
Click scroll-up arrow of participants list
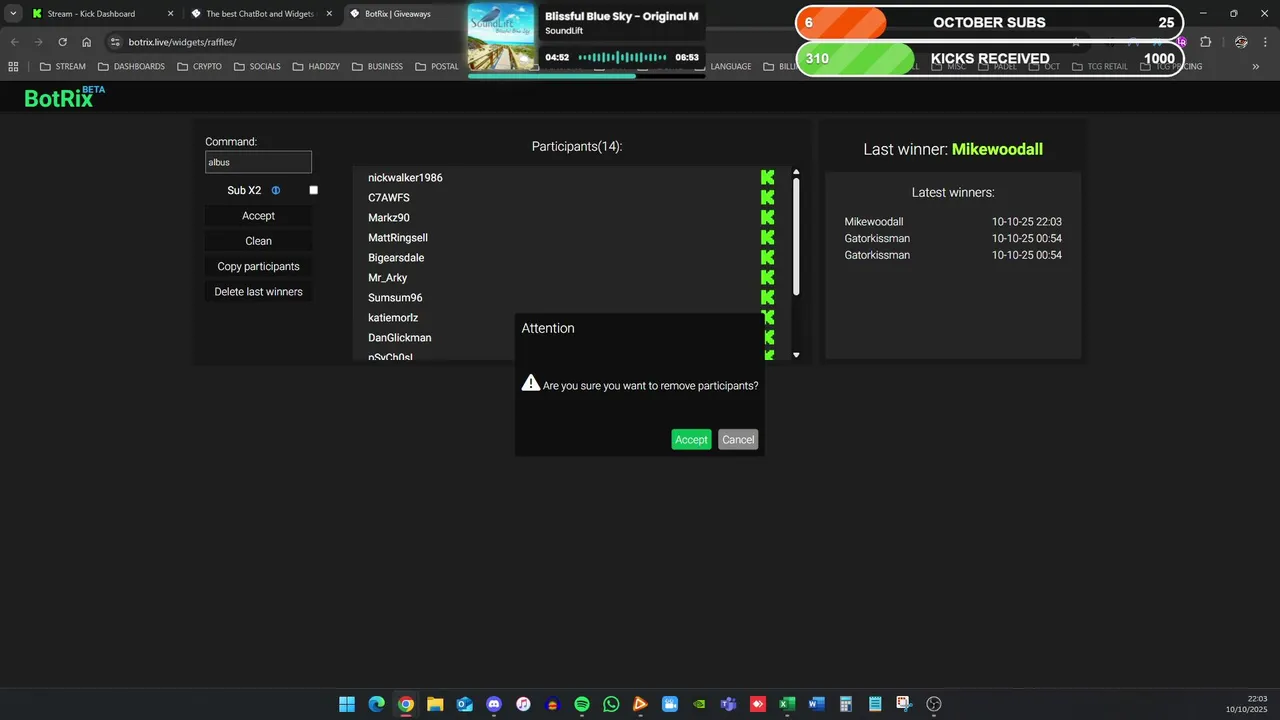(796, 172)
